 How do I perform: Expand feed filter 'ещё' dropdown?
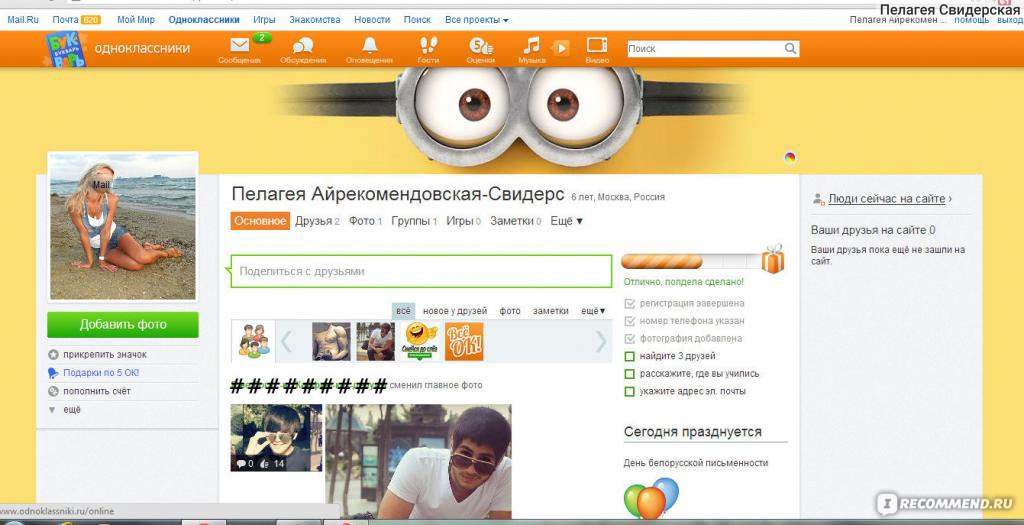[594, 311]
